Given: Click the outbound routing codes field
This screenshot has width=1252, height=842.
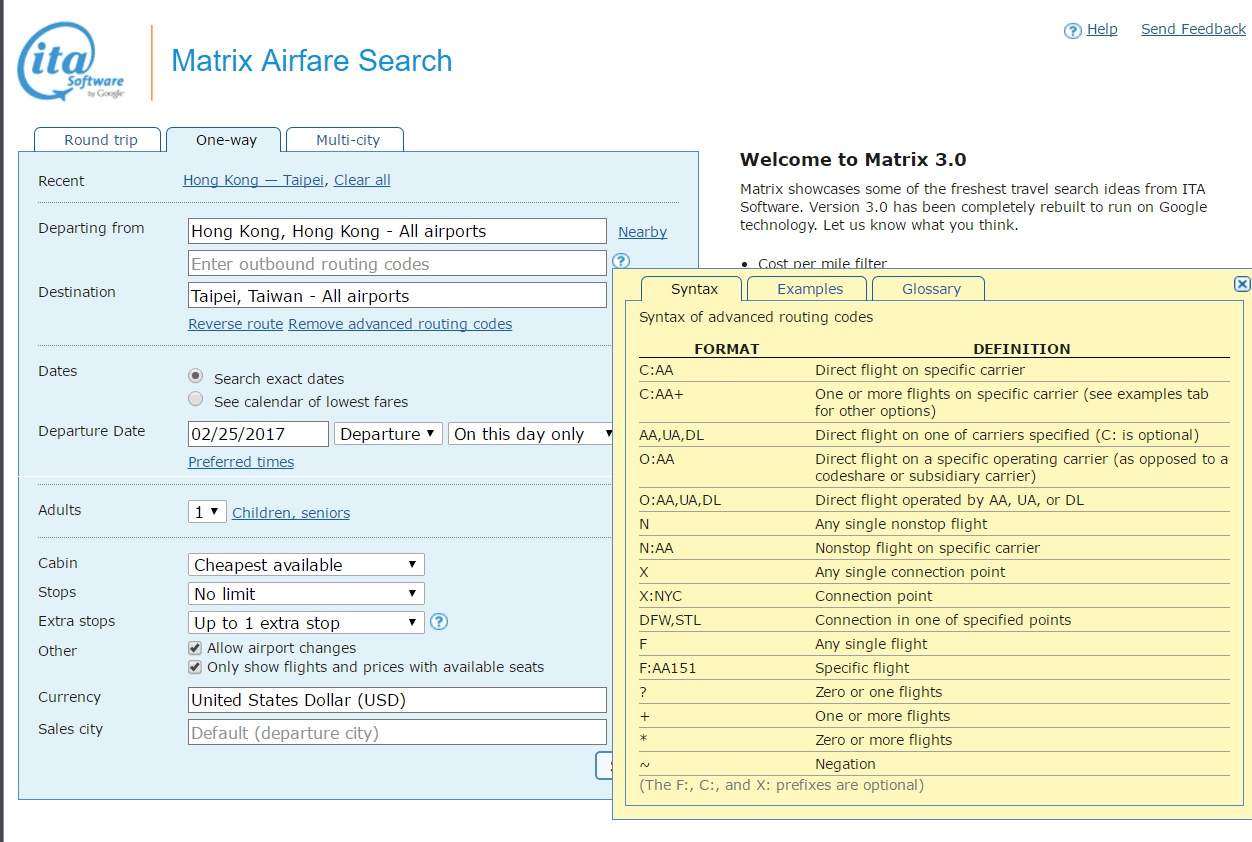Looking at the screenshot, I should click(x=397, y=264).
